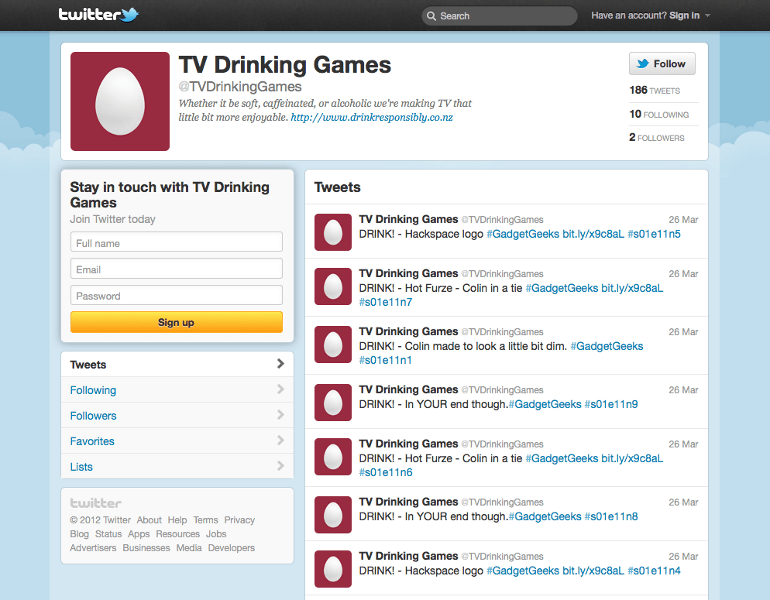Click avatar of the #s01e11n5 tweet

pos(333,232)
